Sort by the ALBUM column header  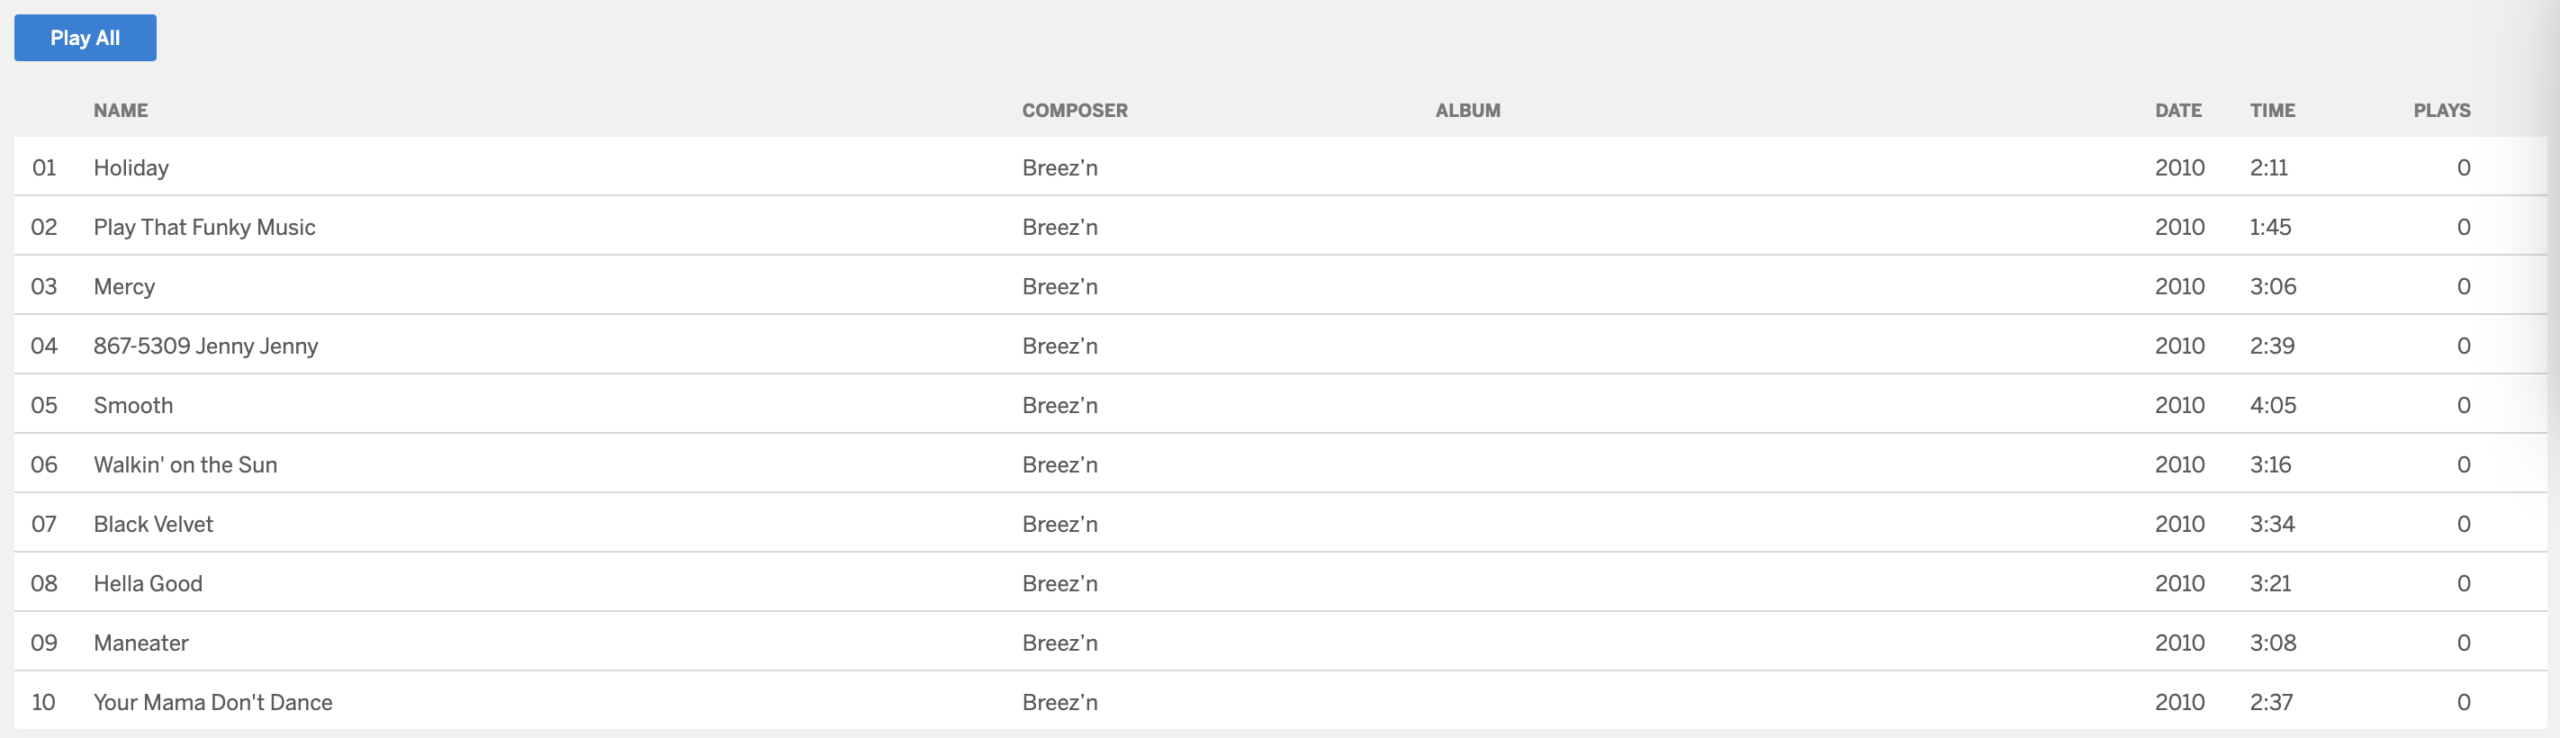(1468, 110)
